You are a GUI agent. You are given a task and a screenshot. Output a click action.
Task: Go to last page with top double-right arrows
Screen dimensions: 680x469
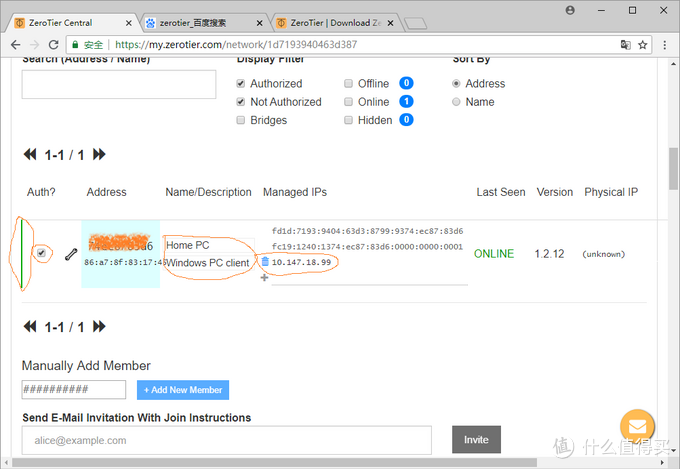(99, 154)
